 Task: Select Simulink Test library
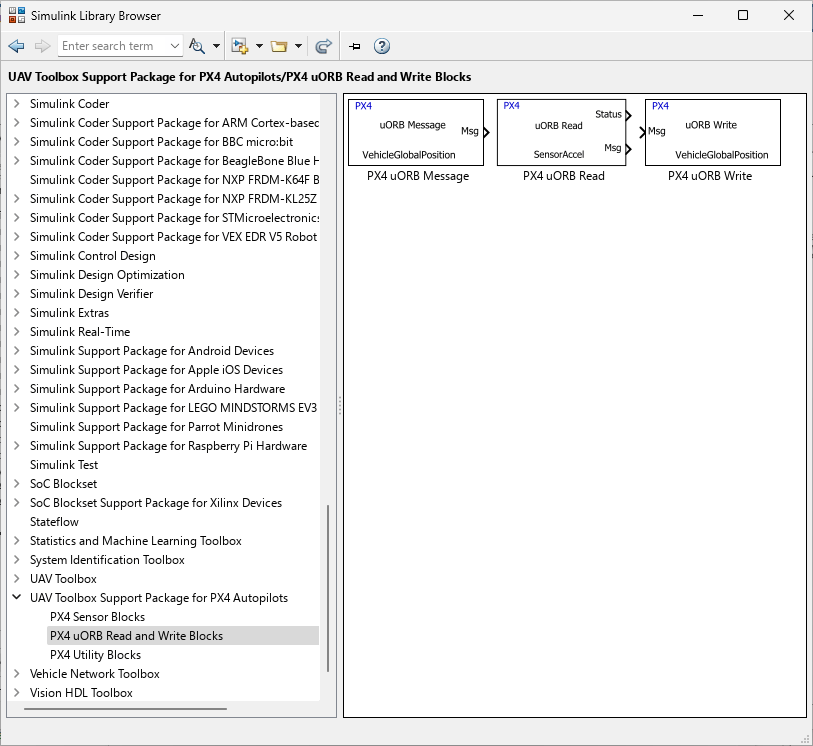(x=64, y=465)
